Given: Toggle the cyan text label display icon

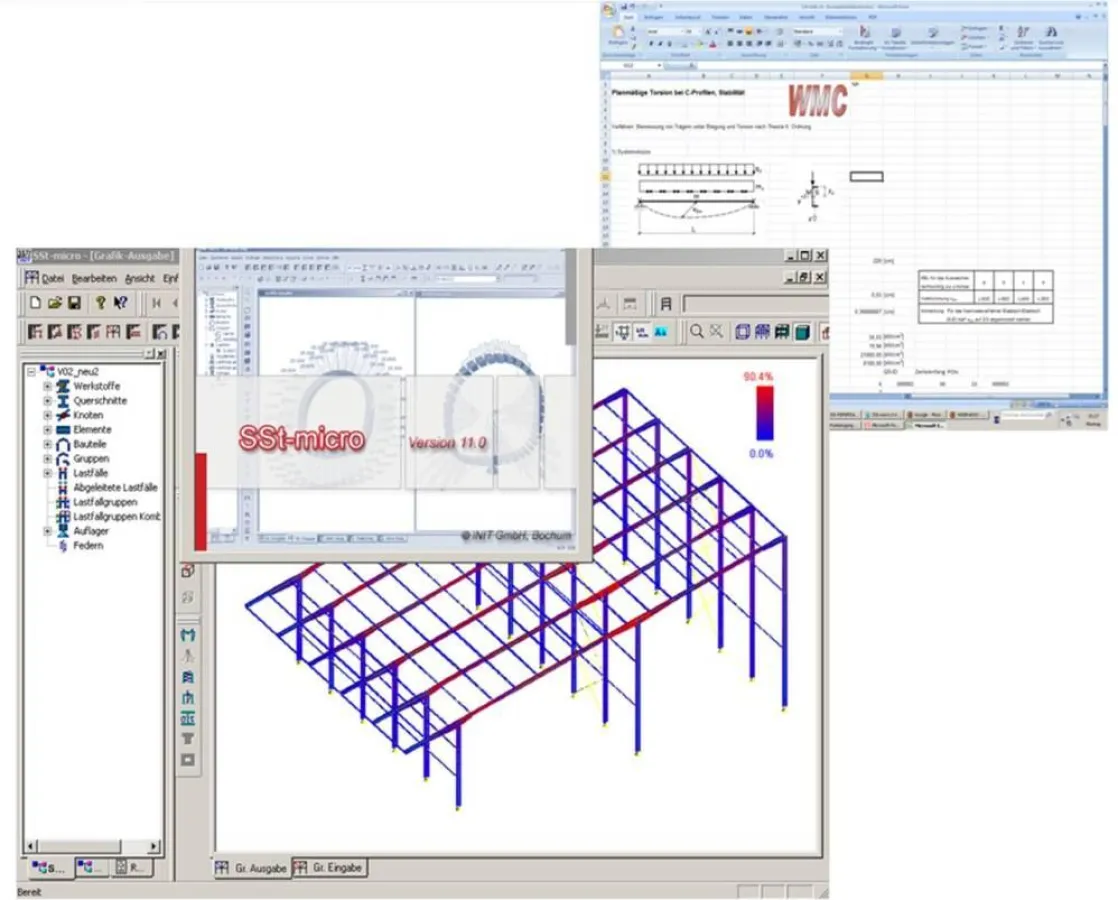Looking at the screenshot, I should (x=660, y=331).
